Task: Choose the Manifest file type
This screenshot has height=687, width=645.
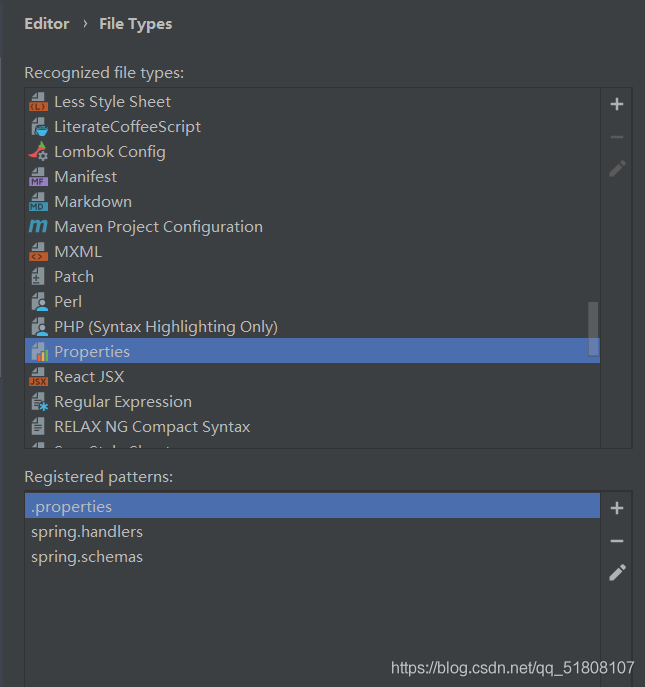Action: click(85, 177)
